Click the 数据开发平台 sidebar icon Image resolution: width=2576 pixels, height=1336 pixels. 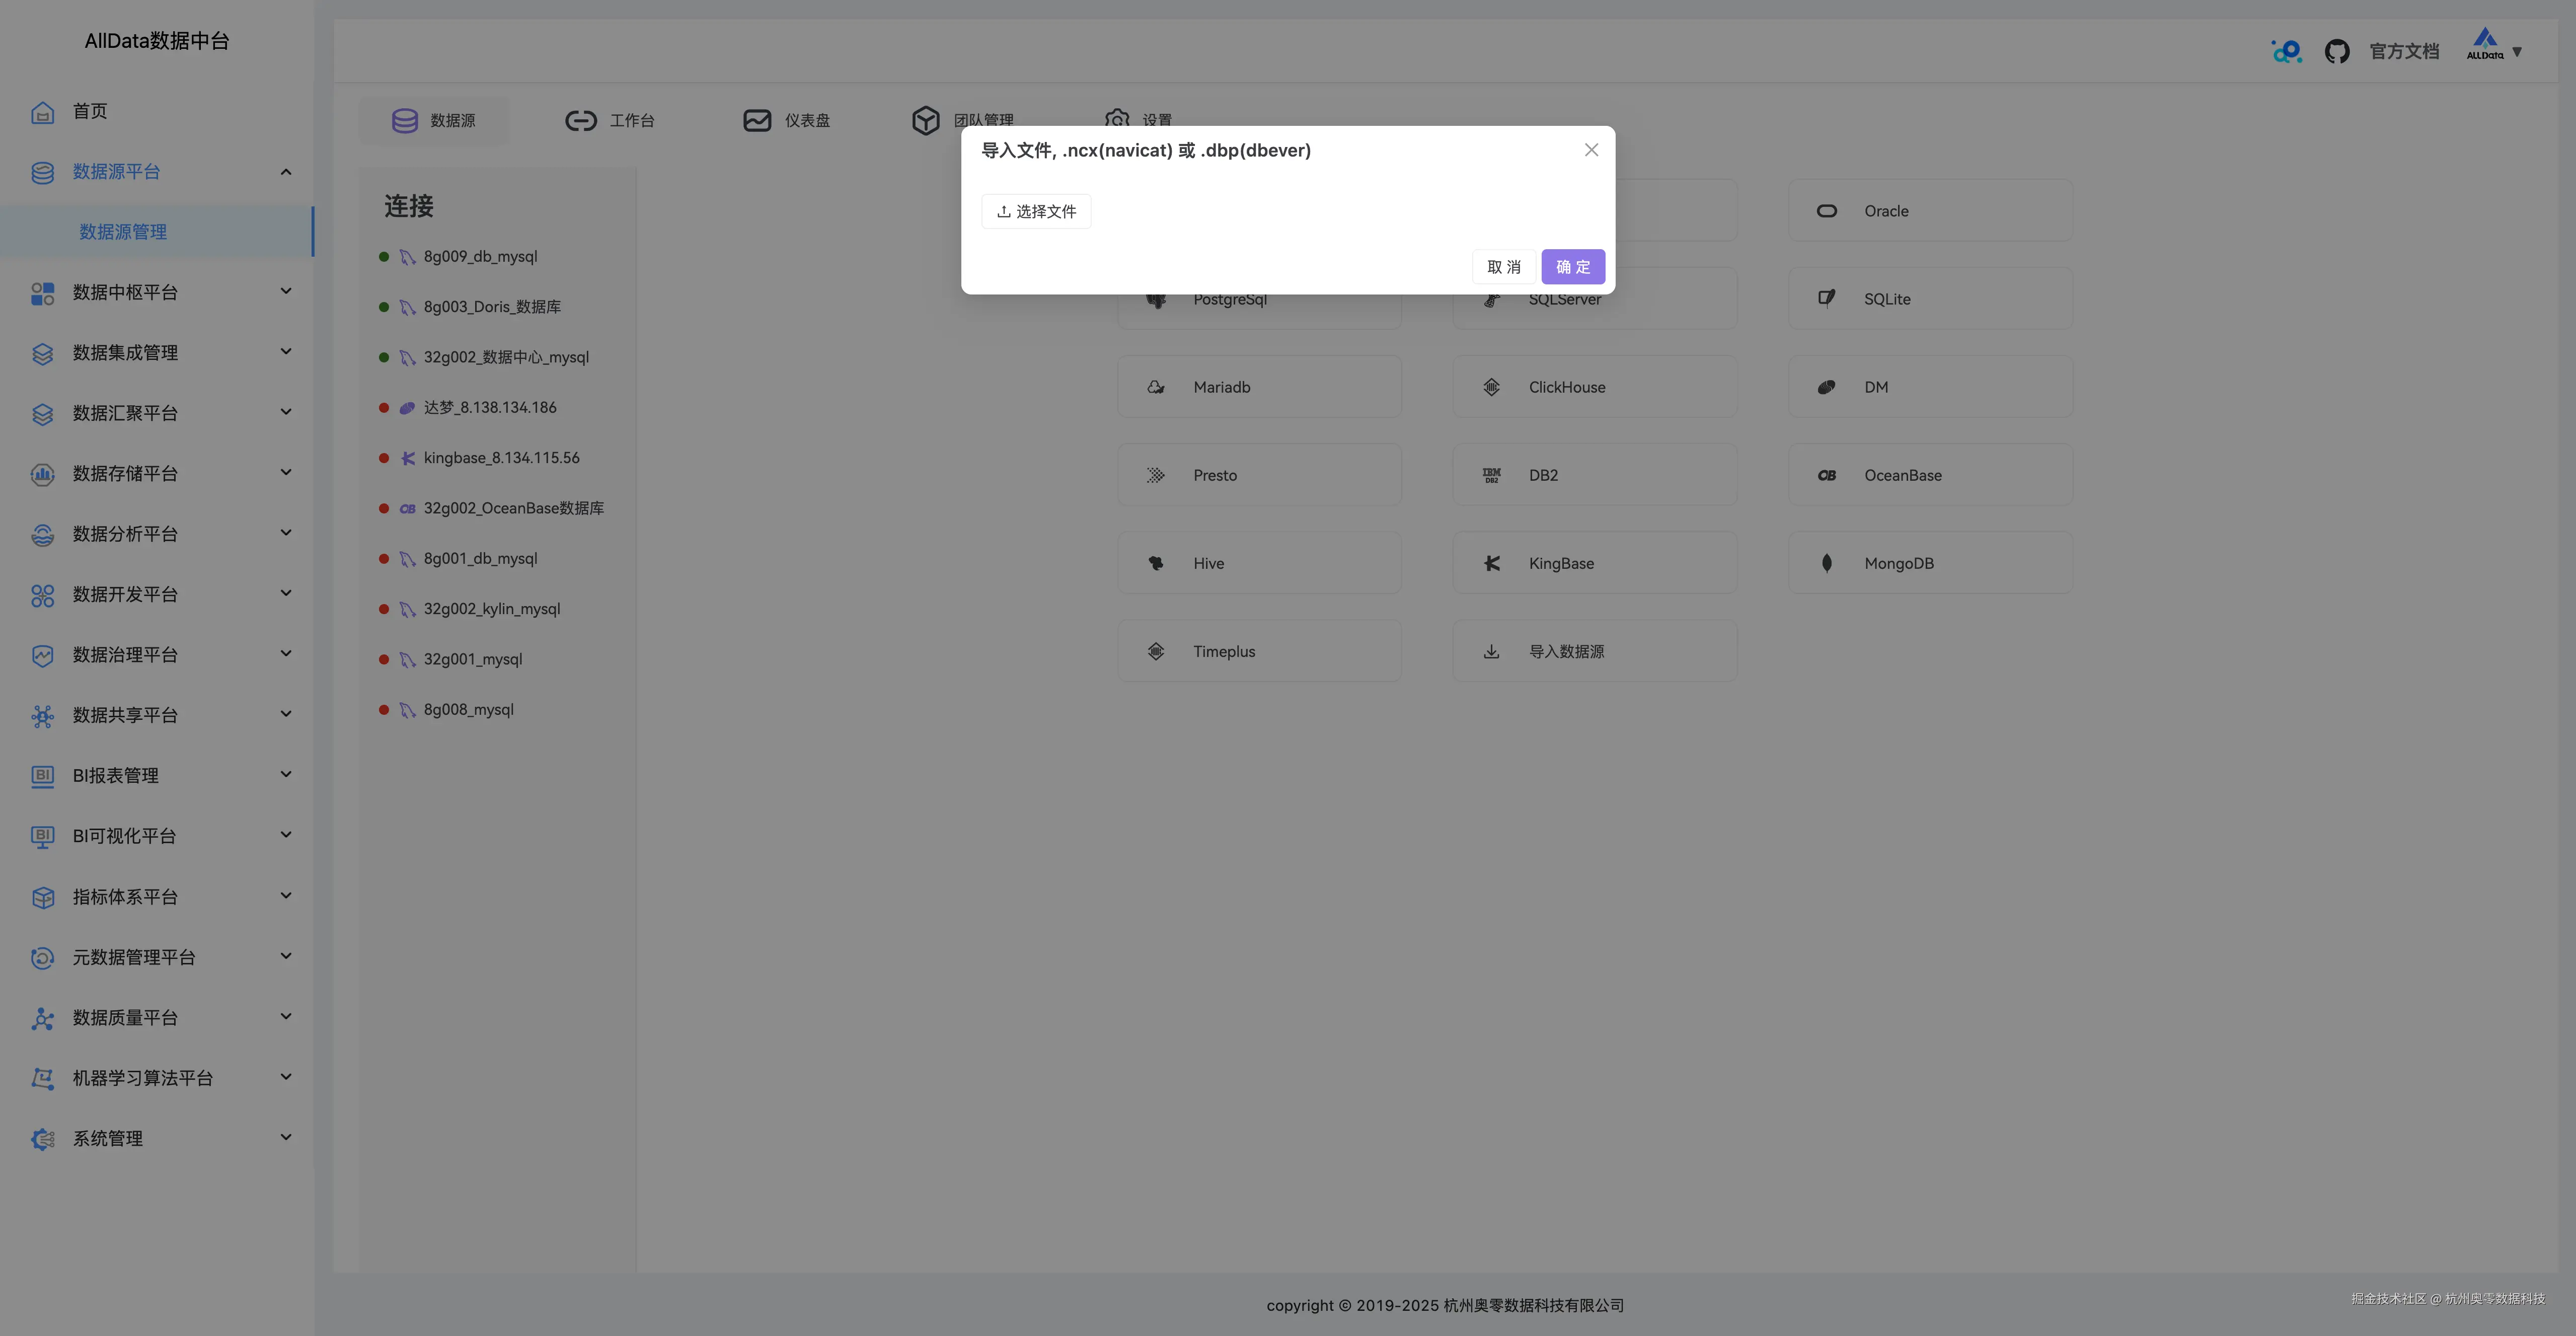pyautogui.click(x=42, y=595)
